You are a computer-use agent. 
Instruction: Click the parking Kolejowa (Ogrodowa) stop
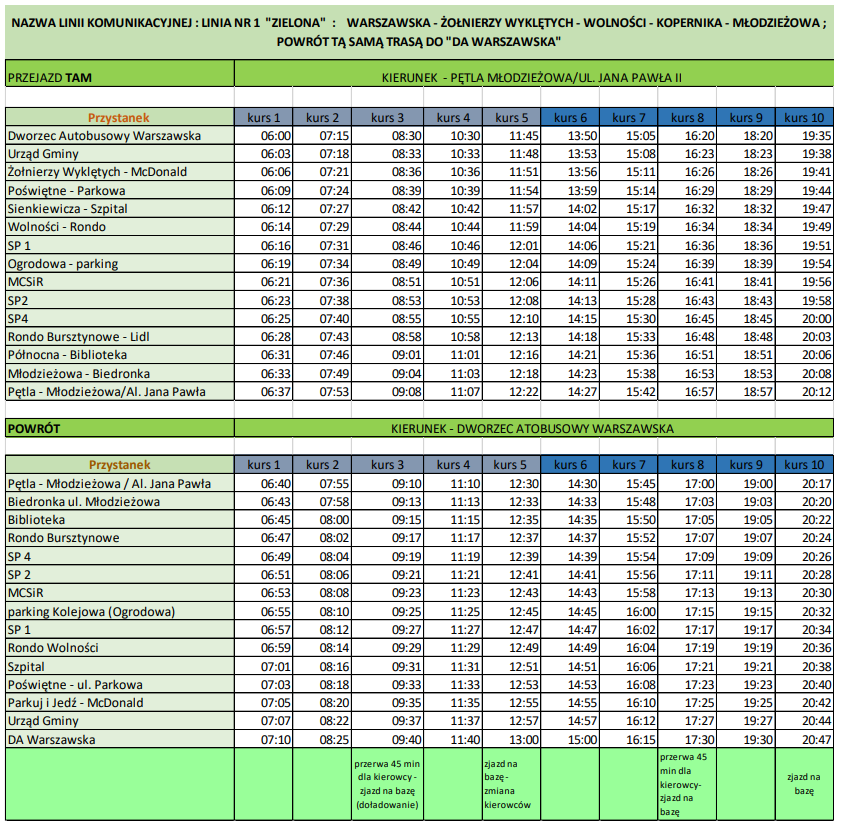pos(91,611)
